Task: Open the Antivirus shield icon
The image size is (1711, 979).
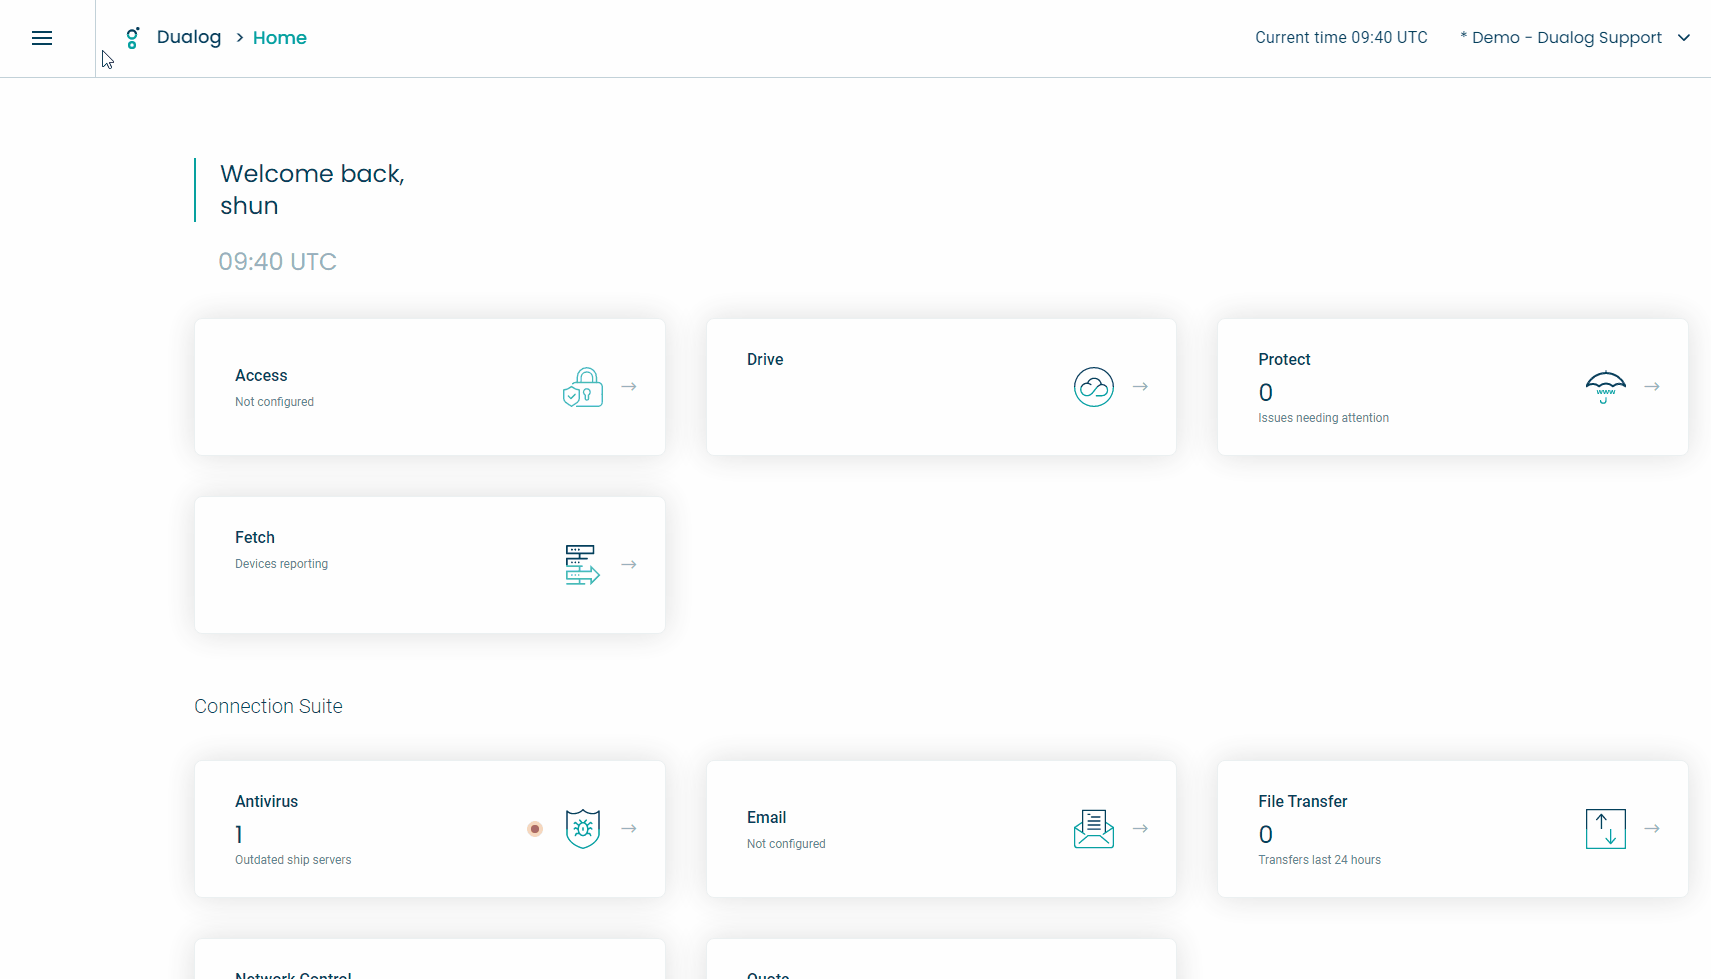Action: pos(583,828)
